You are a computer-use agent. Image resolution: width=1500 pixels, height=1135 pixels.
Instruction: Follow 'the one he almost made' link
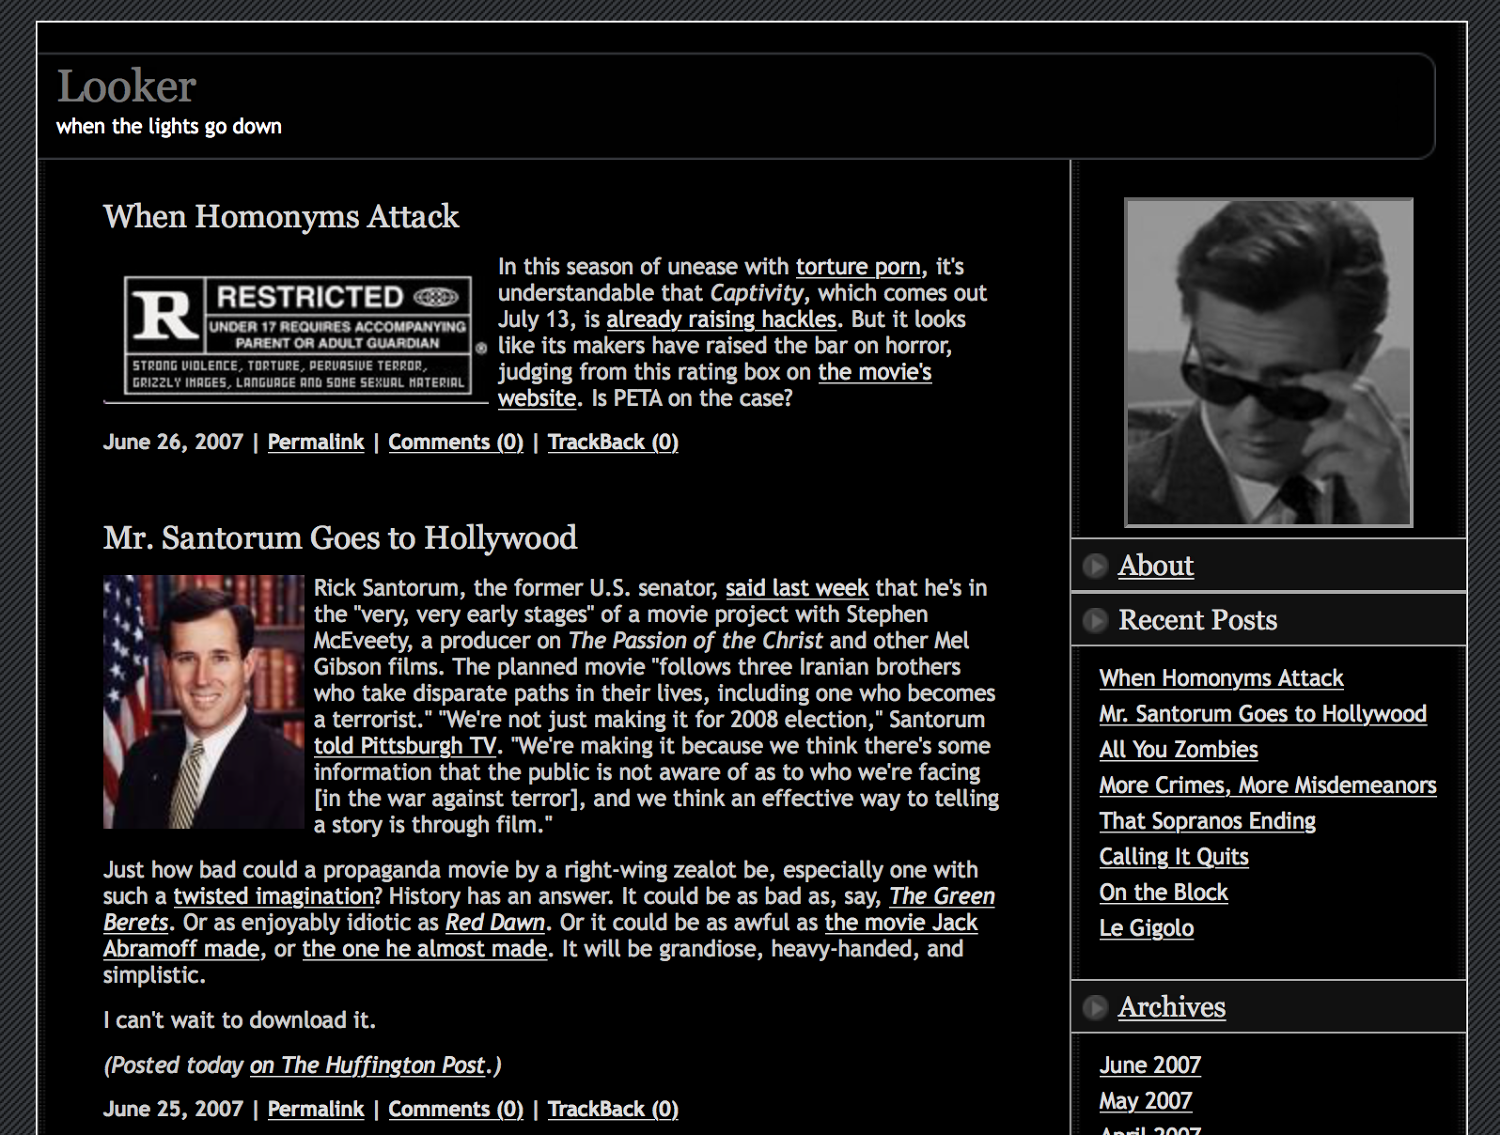(x=425, y=949)
